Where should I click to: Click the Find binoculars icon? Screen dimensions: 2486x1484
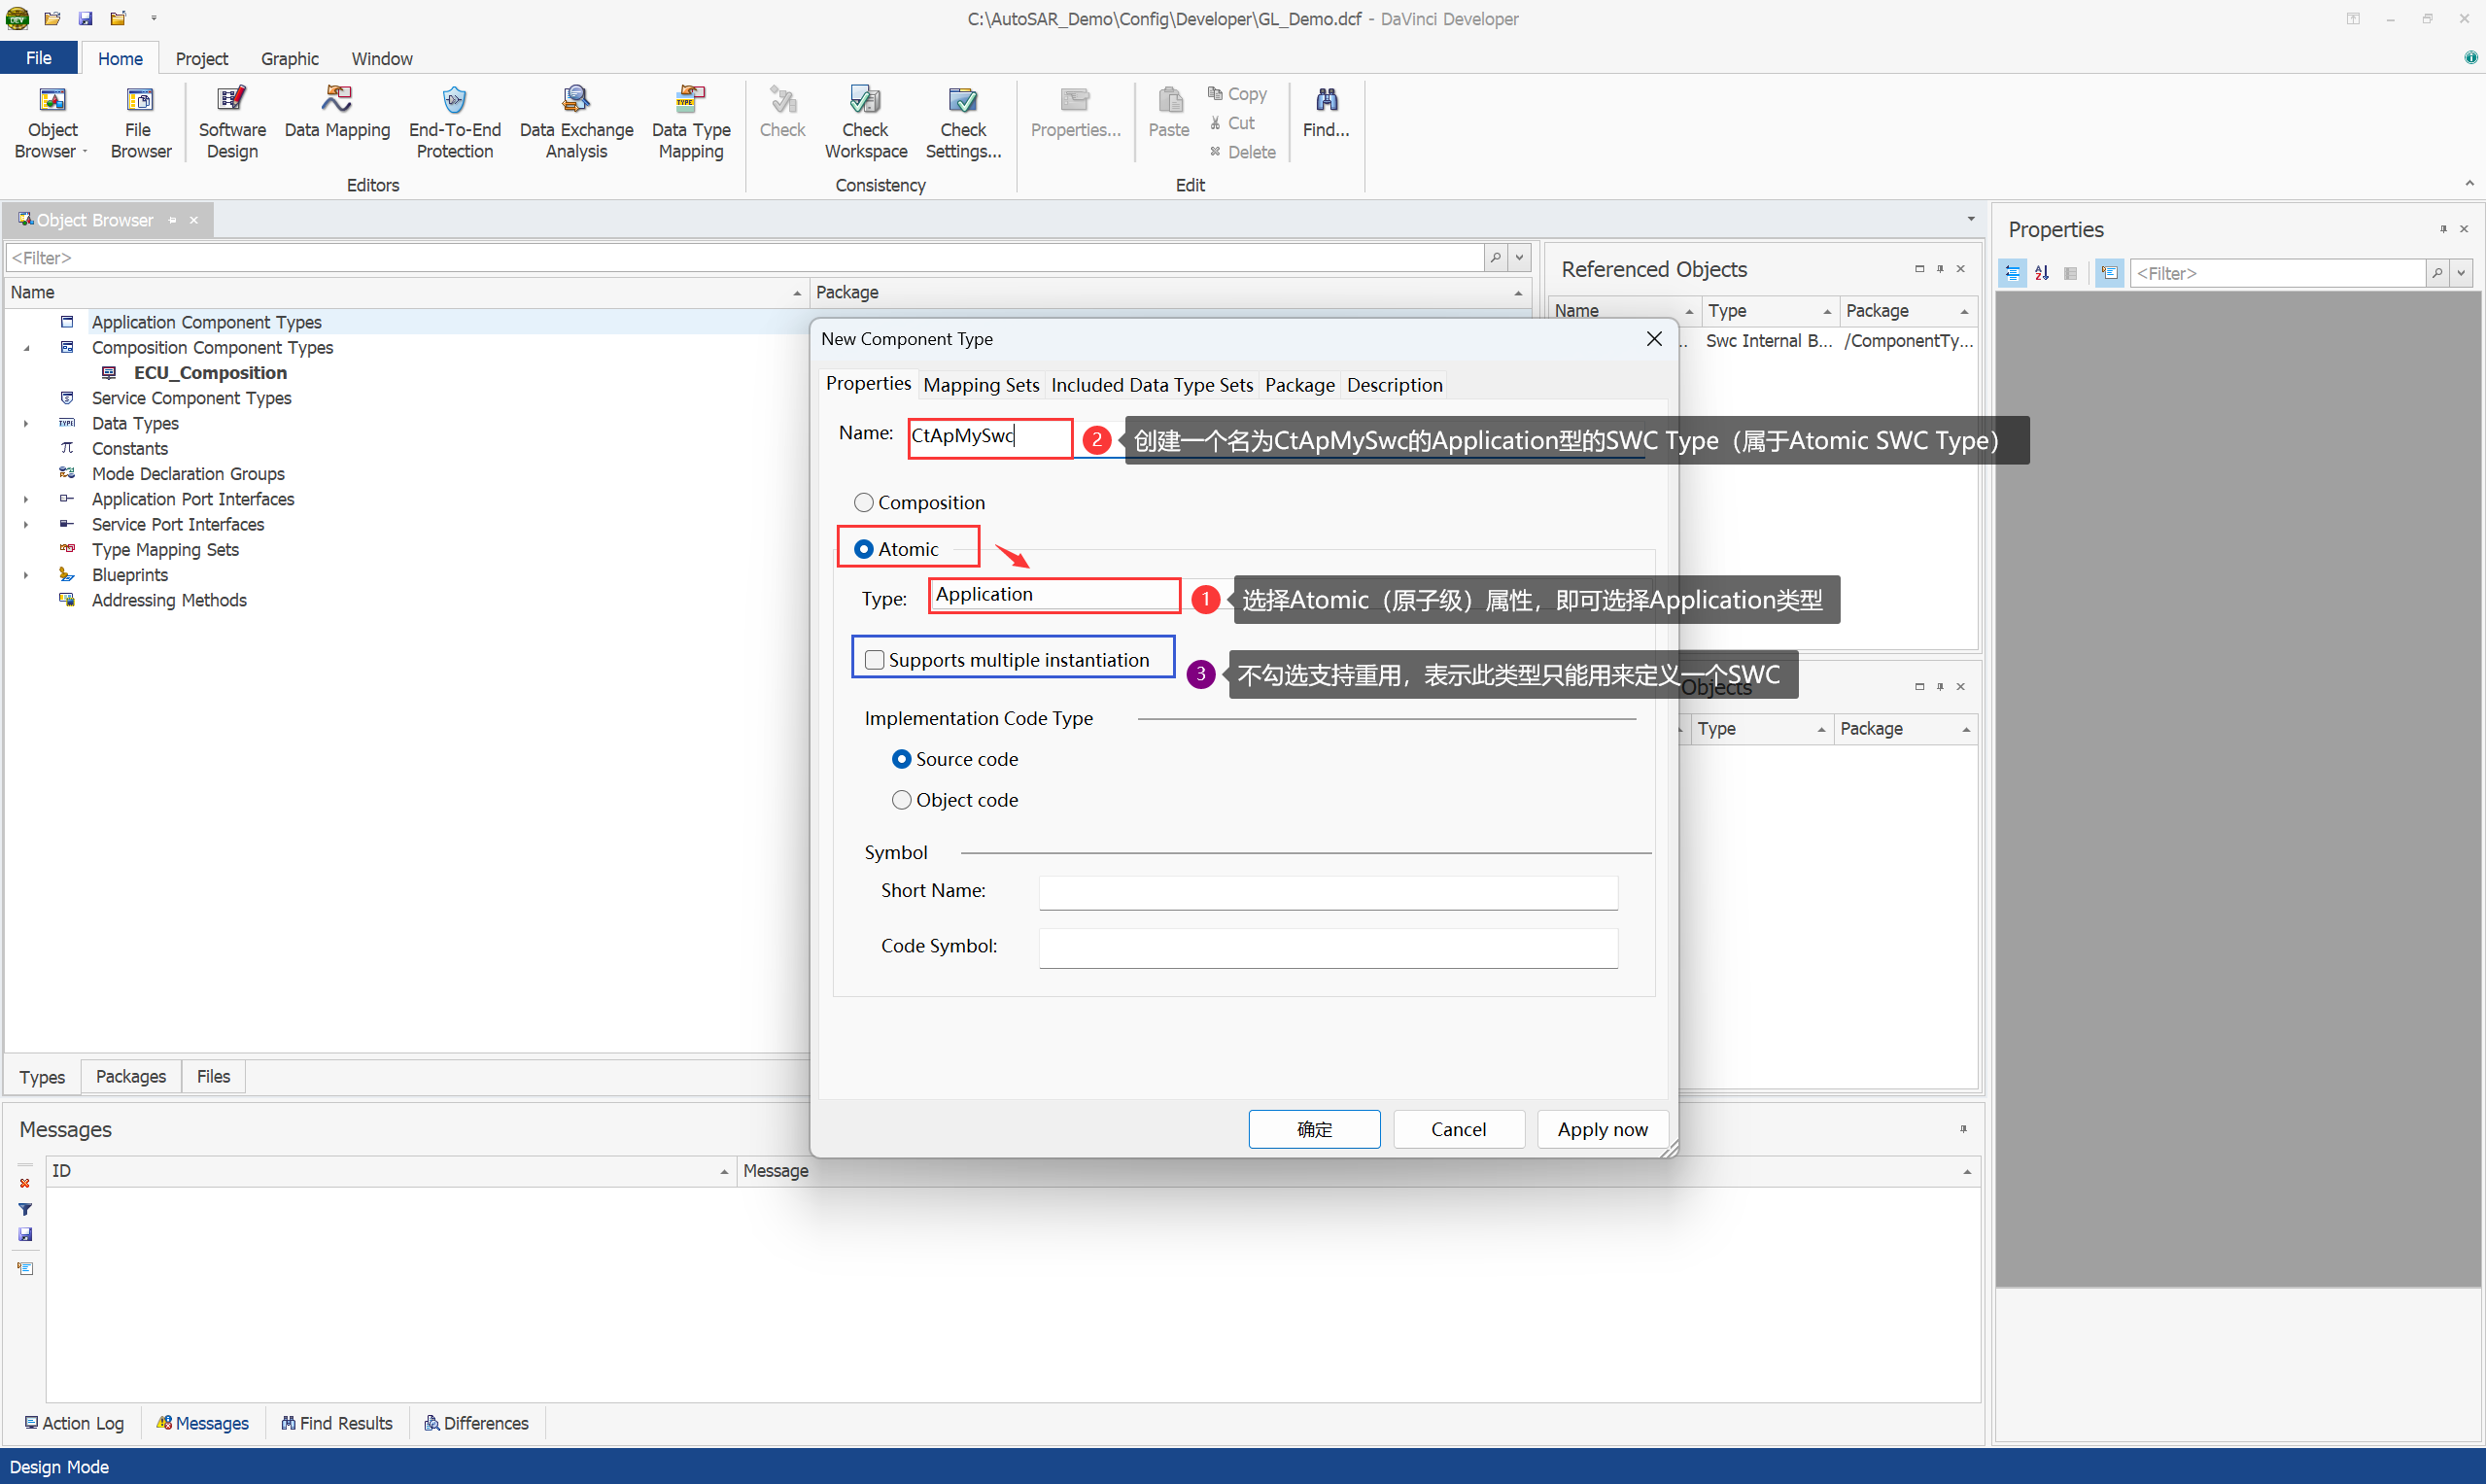pos(1326,100)
